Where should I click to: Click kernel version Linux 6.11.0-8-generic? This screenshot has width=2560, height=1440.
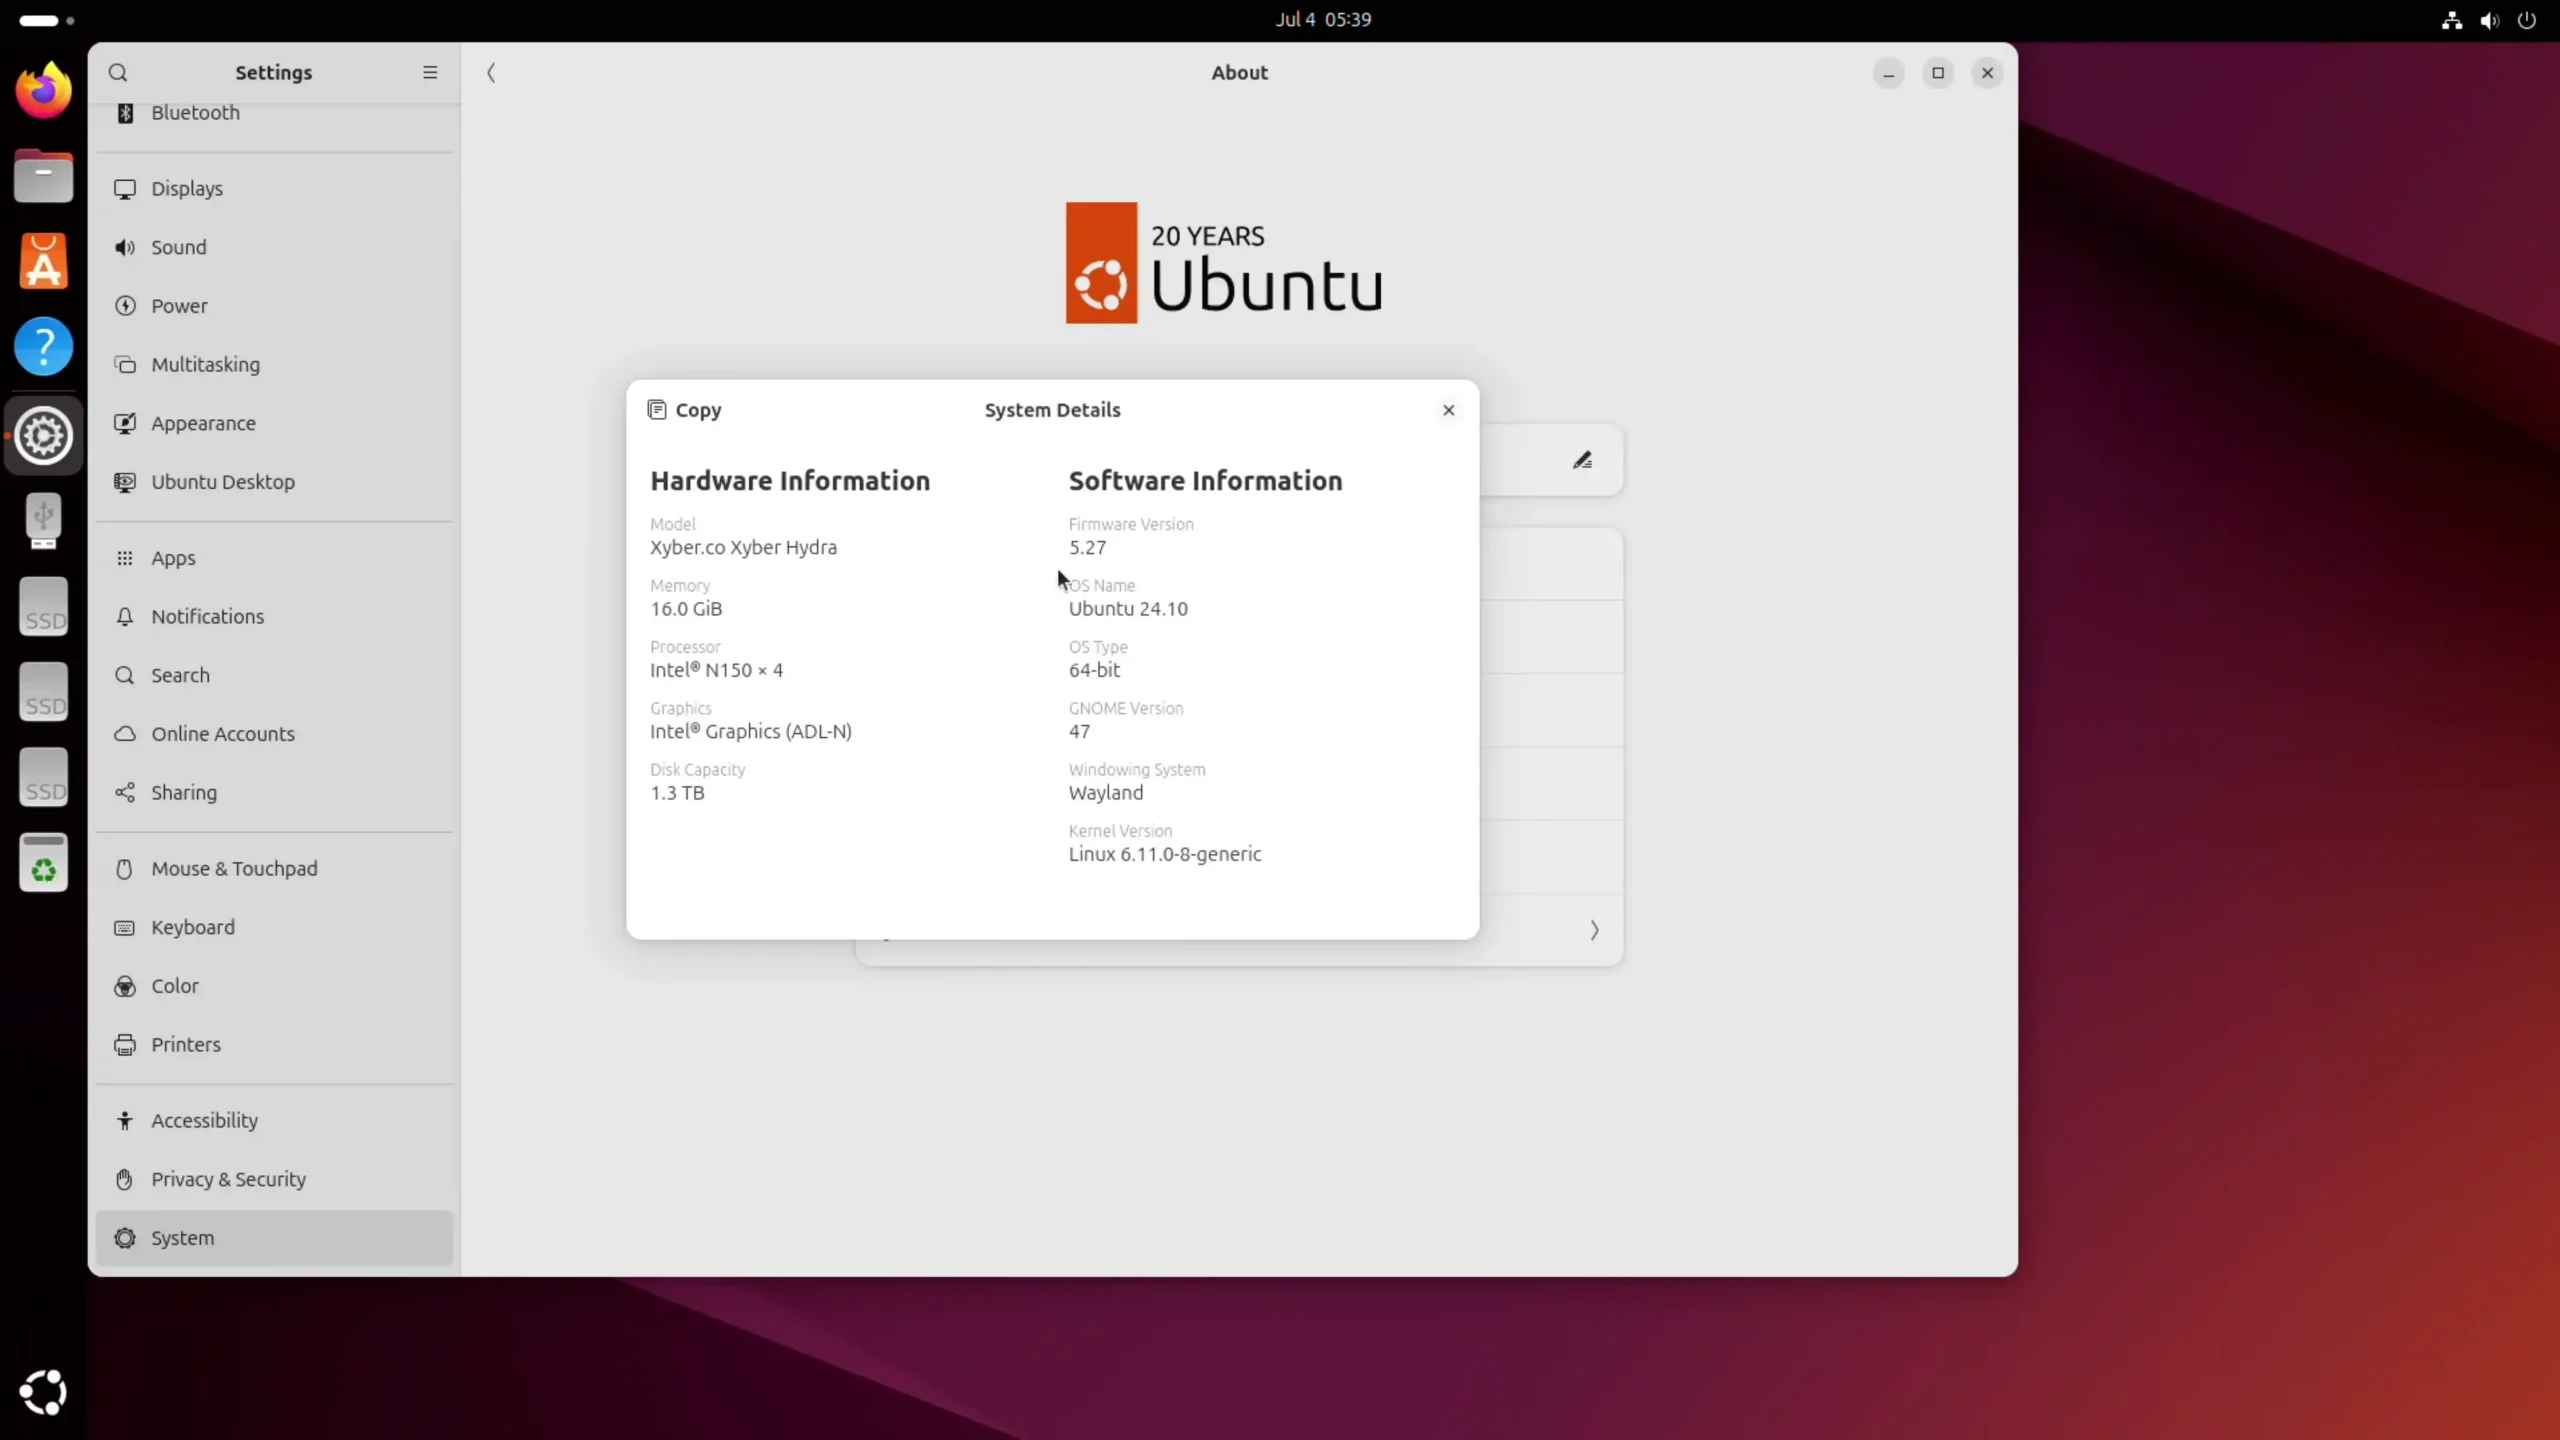[1165, 854]
